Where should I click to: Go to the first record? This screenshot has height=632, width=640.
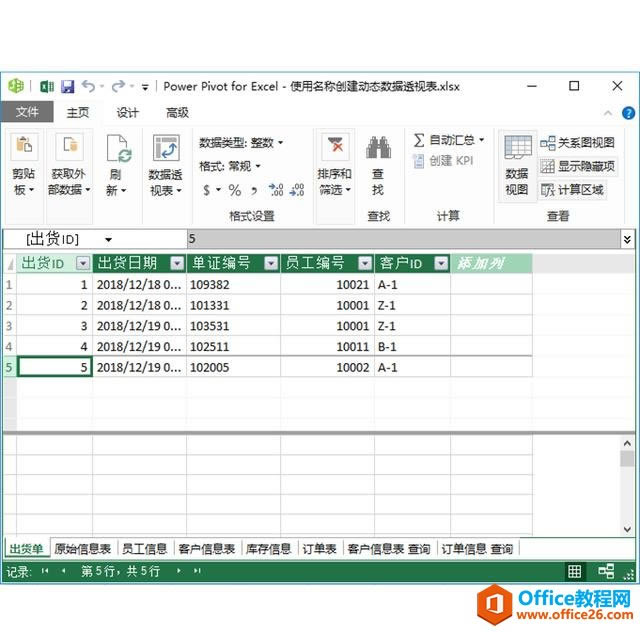point(45,571)
